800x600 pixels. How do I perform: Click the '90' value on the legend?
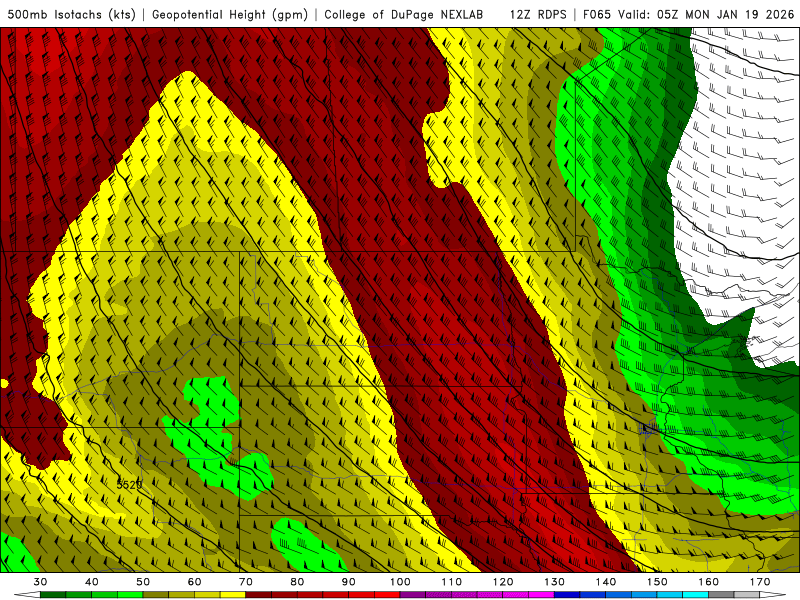click(x=348, y=582)
